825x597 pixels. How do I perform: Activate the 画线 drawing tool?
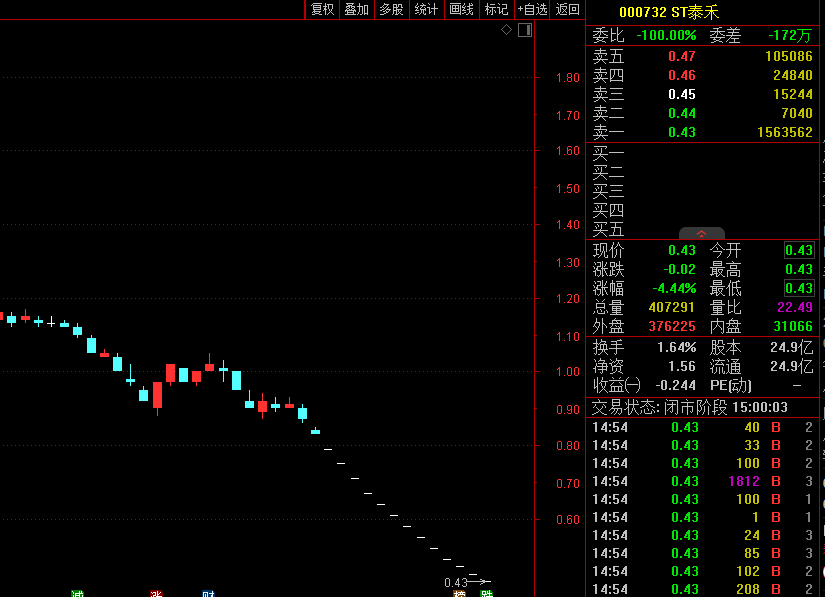click(461, 9)
